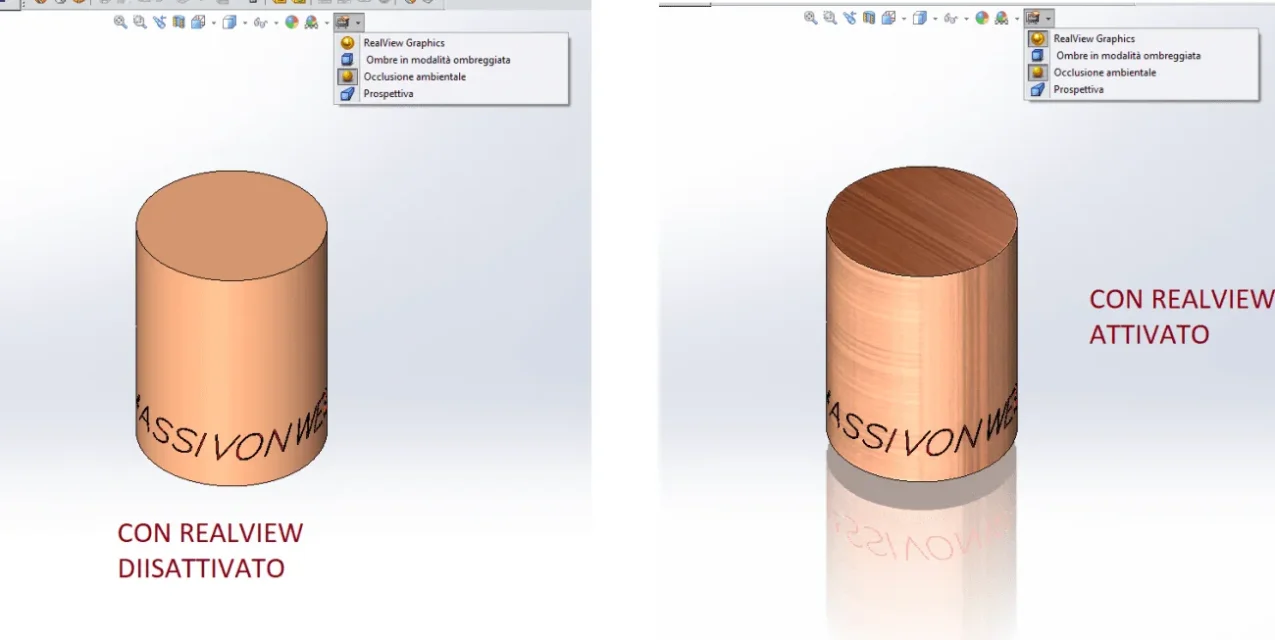
Task: Click Previous View in RealView-attivato screenshot
Action: point(850,18)
